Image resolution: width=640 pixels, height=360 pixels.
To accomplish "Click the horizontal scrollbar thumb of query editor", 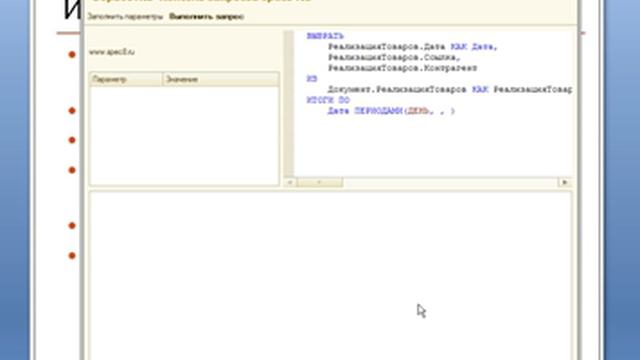I will tap(320, 182).
